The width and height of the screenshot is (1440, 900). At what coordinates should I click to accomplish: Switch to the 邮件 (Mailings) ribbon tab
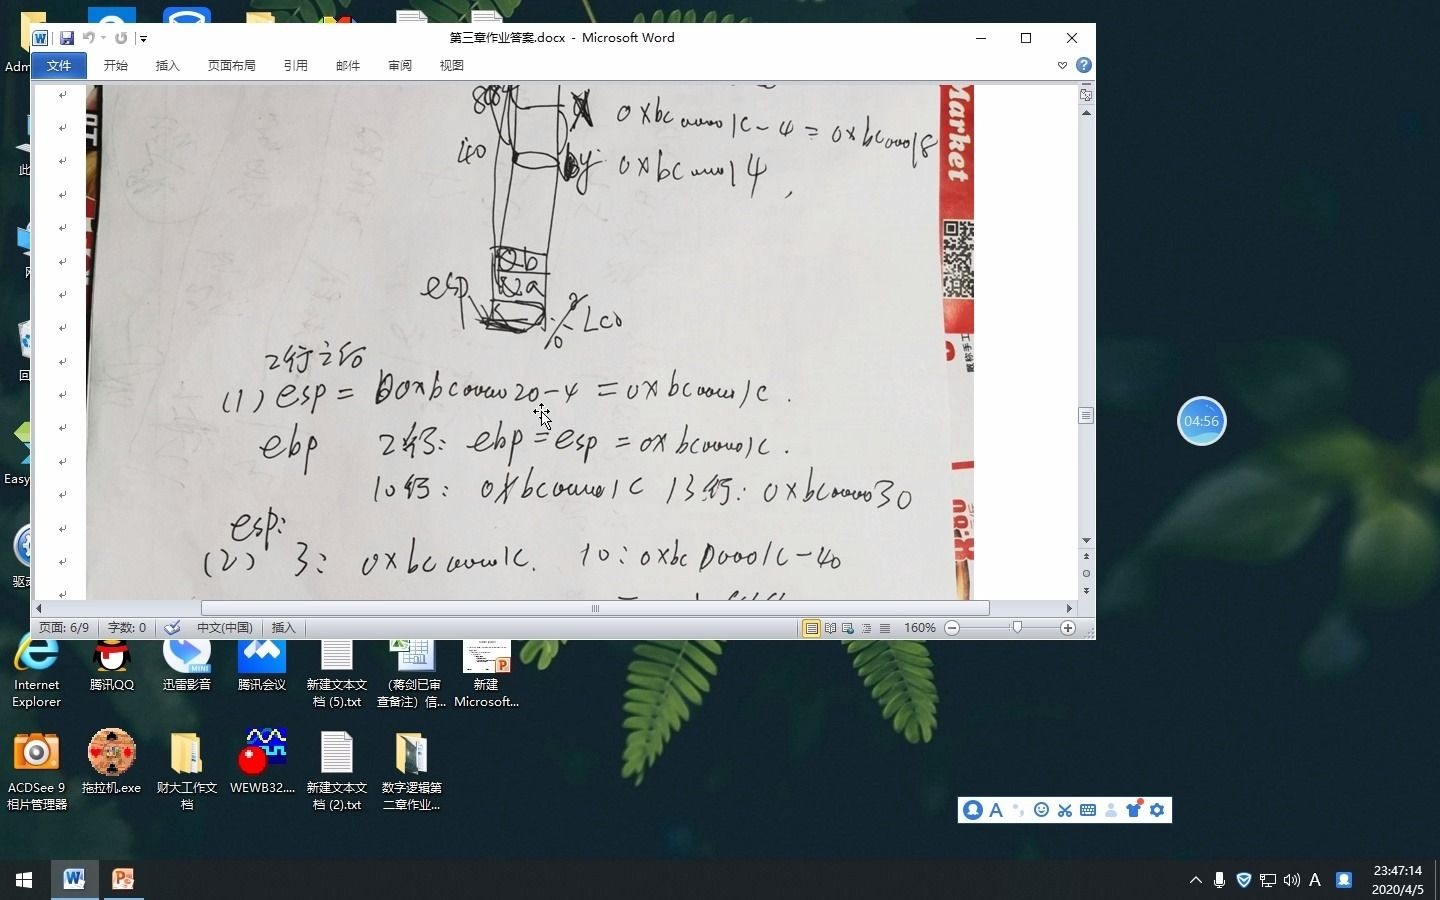pyautogui.click(x=348, y=65)
